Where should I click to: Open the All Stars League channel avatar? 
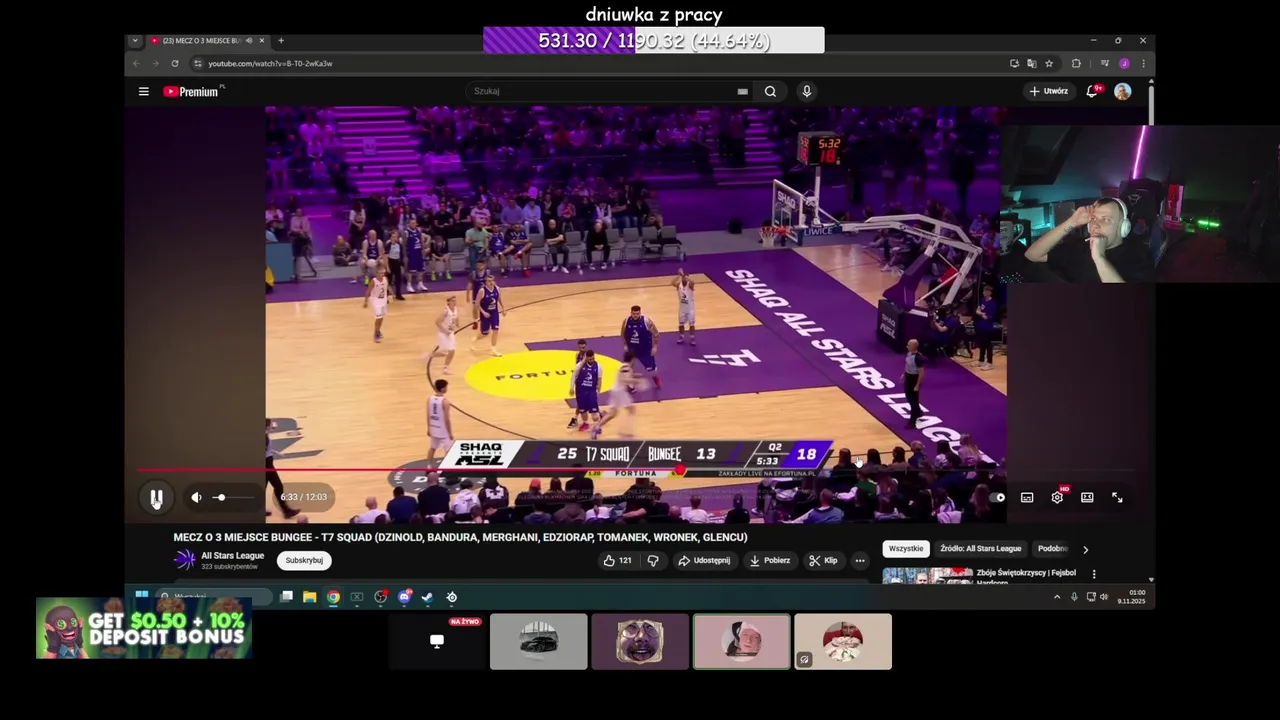[x=185, y=561]
